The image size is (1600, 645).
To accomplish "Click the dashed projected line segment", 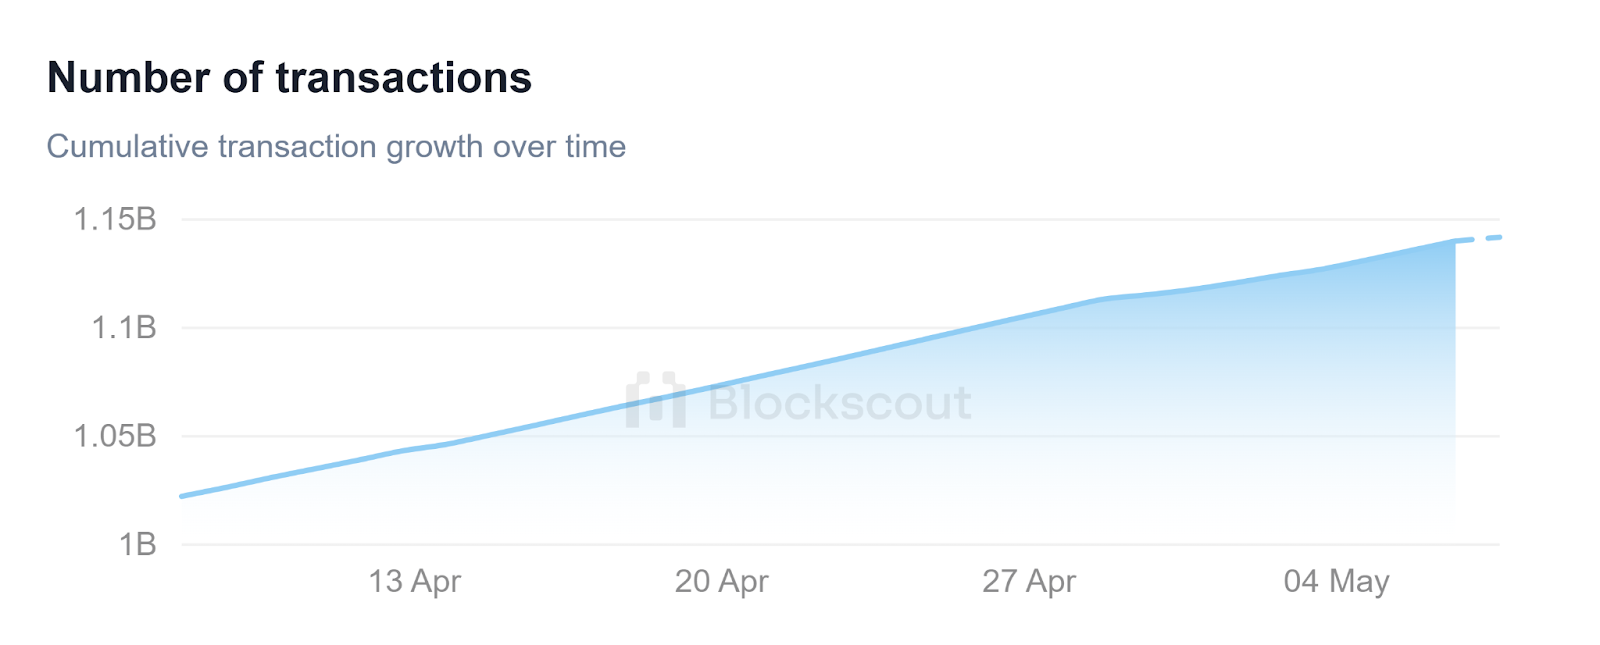I will click(x=1480, y=238).
